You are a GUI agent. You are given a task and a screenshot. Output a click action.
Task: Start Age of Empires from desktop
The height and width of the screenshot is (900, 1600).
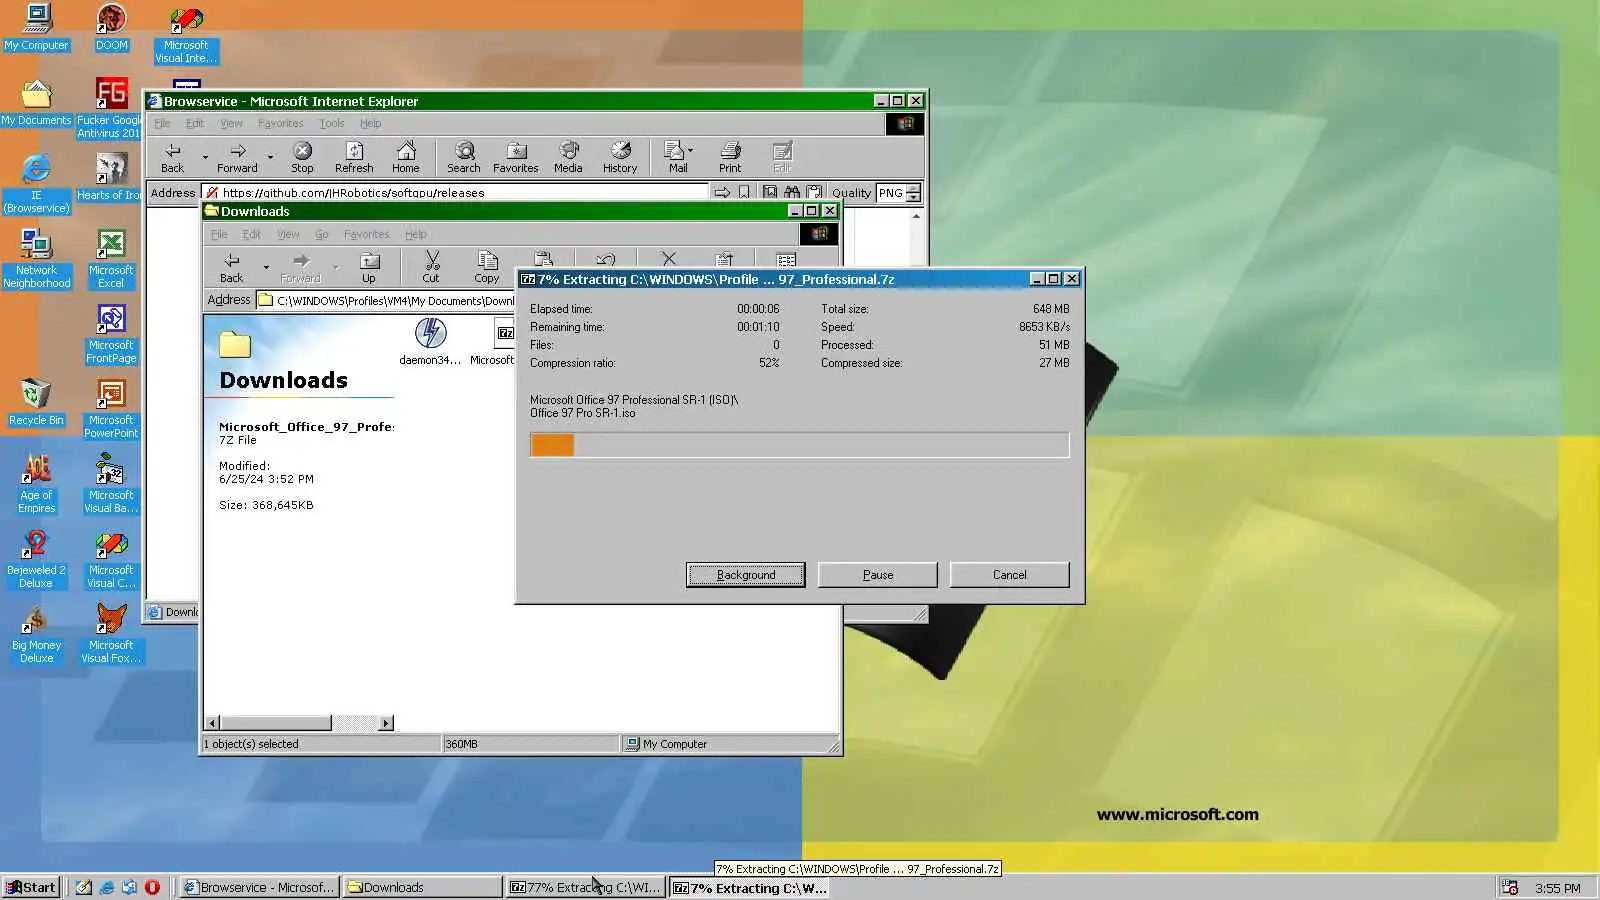(x=36, y=484)
